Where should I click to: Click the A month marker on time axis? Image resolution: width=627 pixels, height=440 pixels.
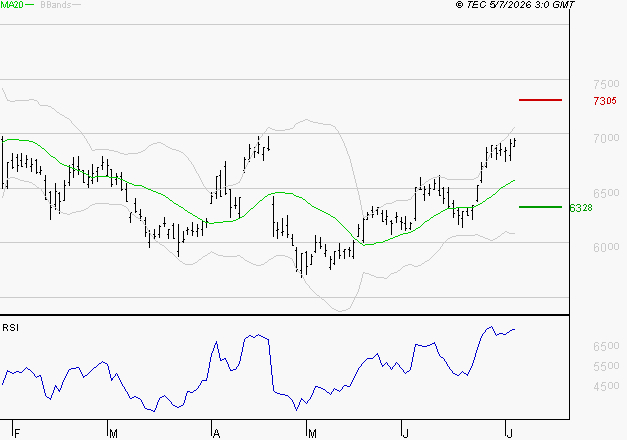[x=216, y=434]
